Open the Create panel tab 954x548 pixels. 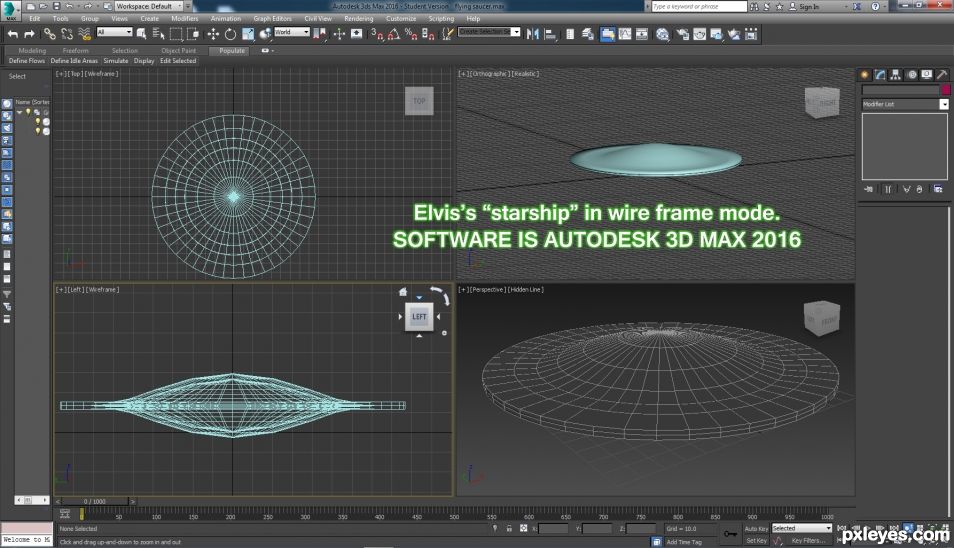tap(865, 74)
